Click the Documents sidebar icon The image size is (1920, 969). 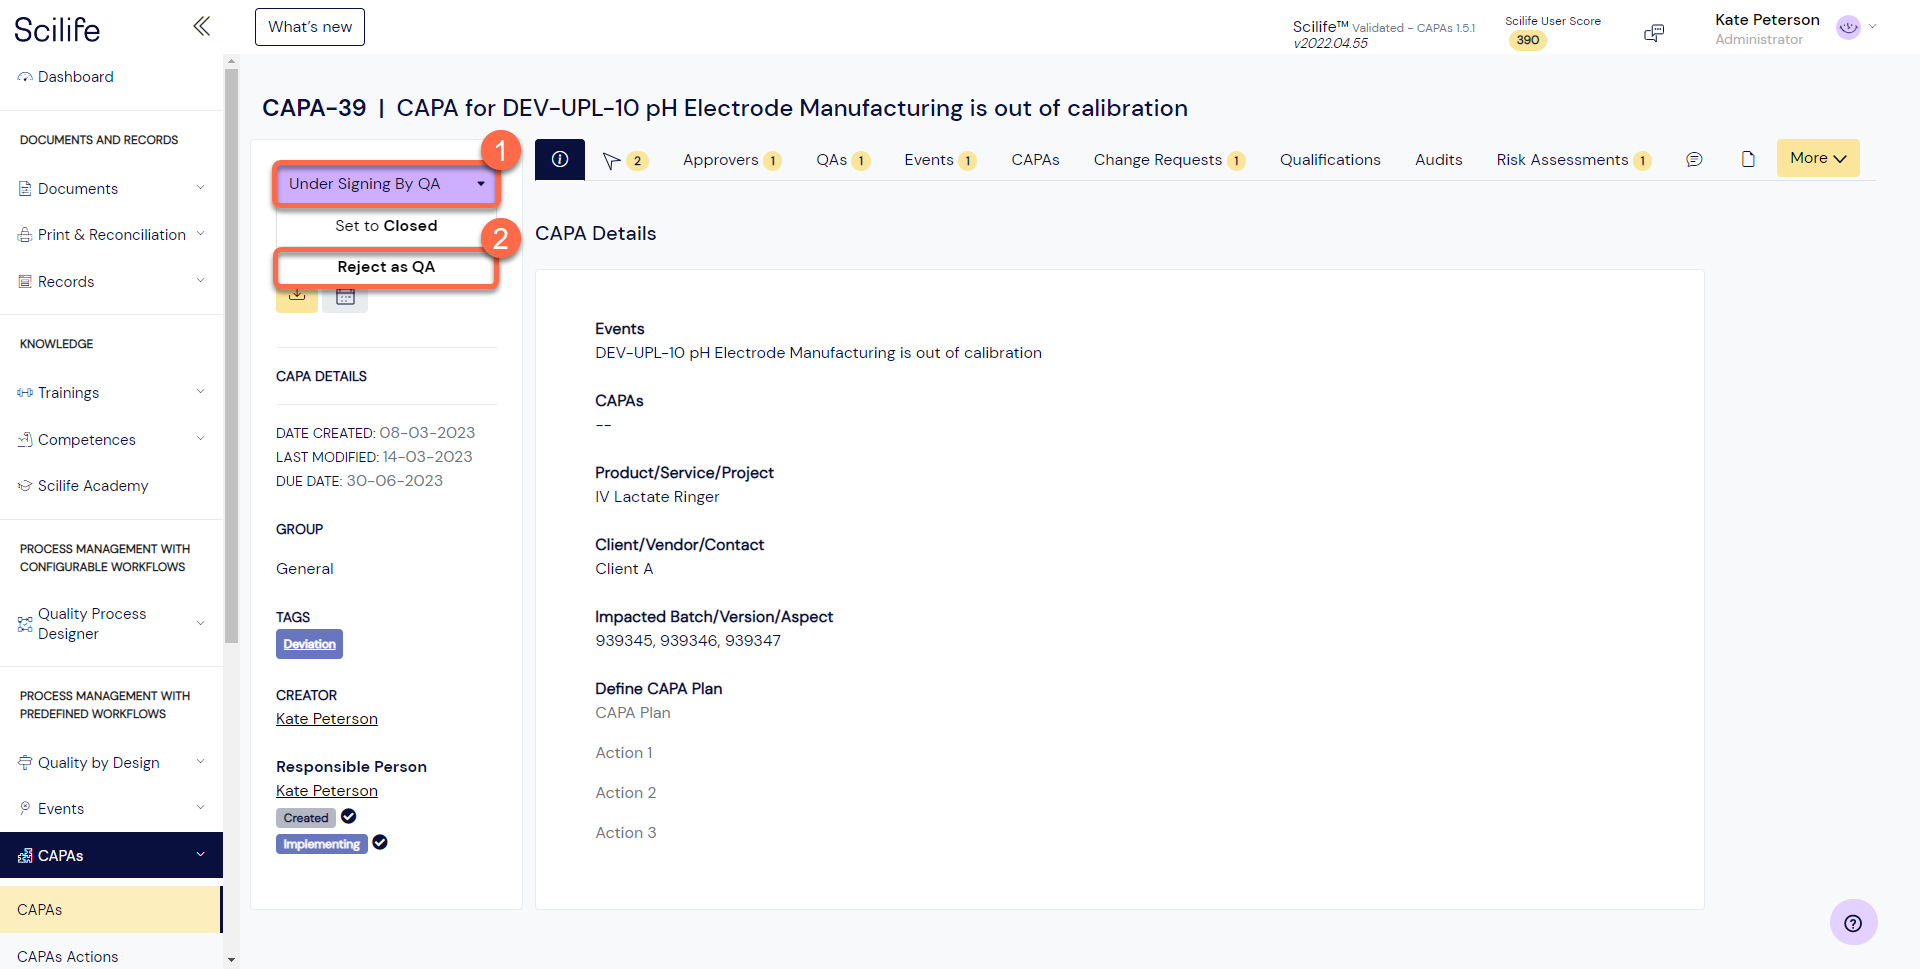click(25, 188)
